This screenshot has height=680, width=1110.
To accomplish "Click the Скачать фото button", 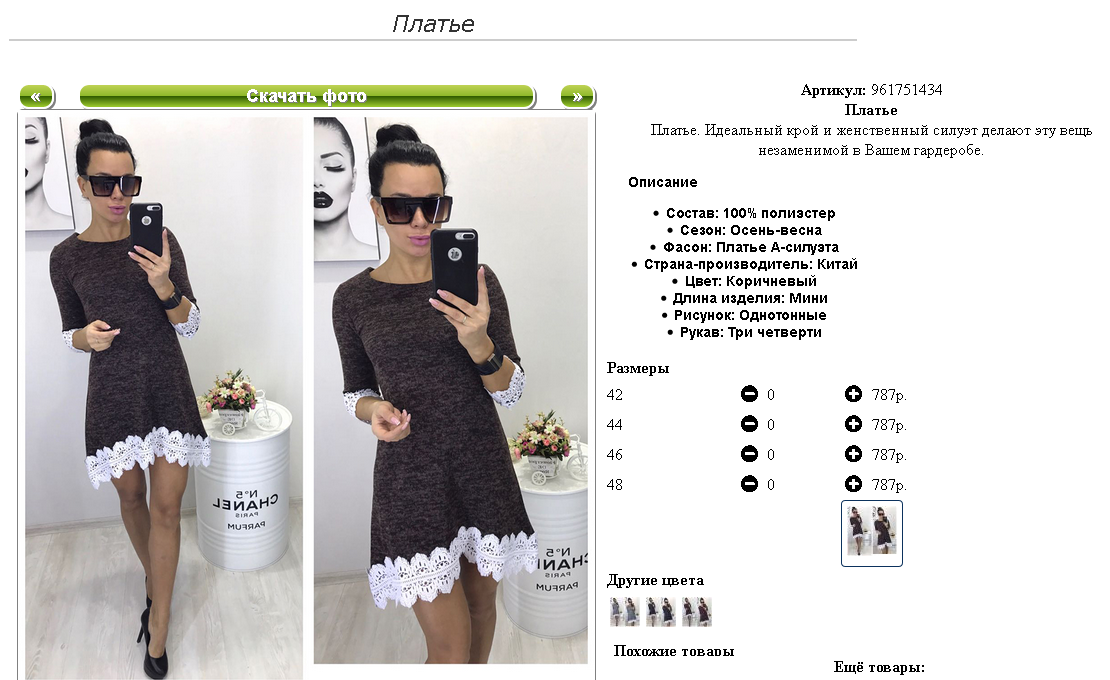I will click(x=307, y=96).
